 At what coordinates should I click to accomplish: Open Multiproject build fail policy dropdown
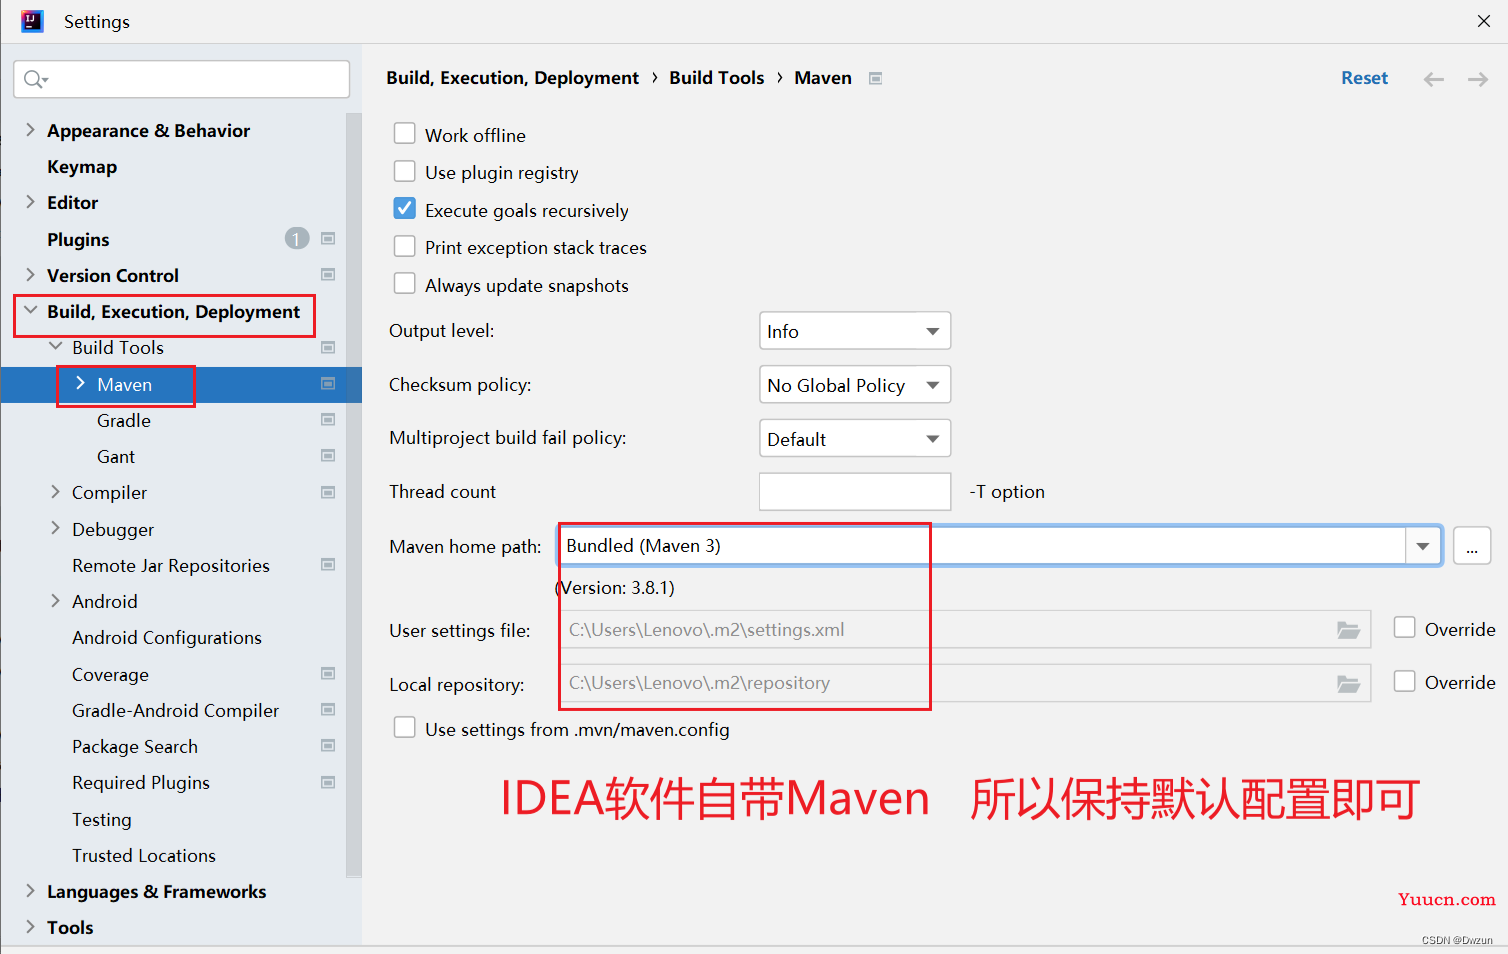(855, 439)
